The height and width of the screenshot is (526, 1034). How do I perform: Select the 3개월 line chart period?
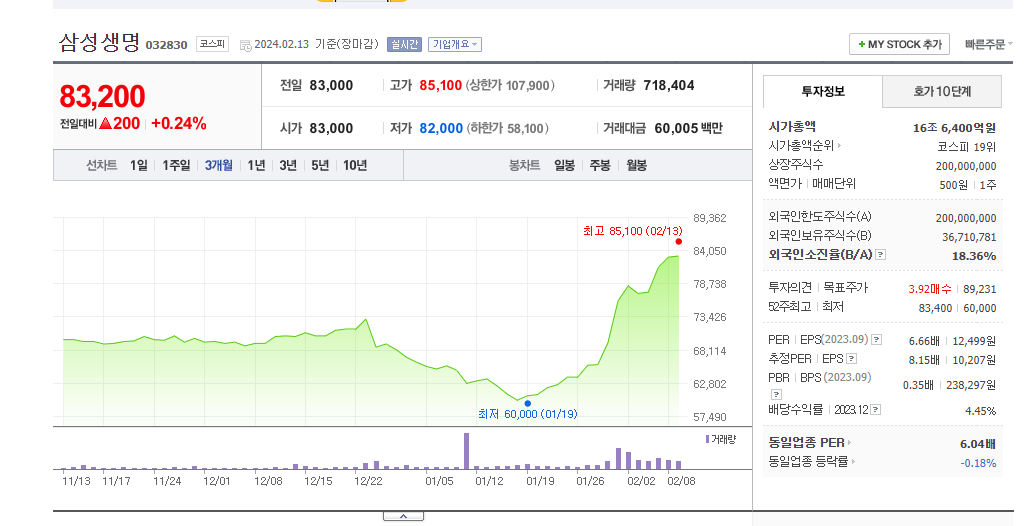218,165
